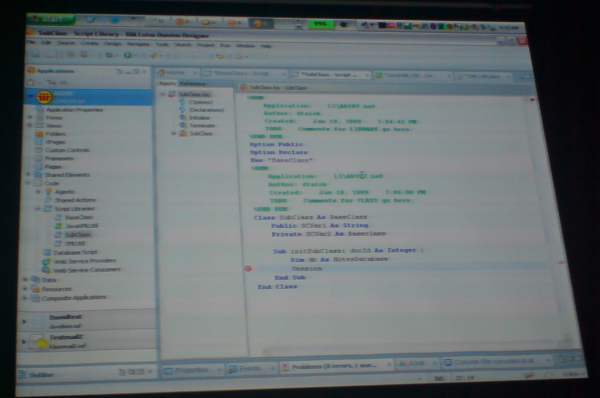Click the 'Option Declare' code line
This screenshot has height=398, width=600.
[x=279, y=152]
